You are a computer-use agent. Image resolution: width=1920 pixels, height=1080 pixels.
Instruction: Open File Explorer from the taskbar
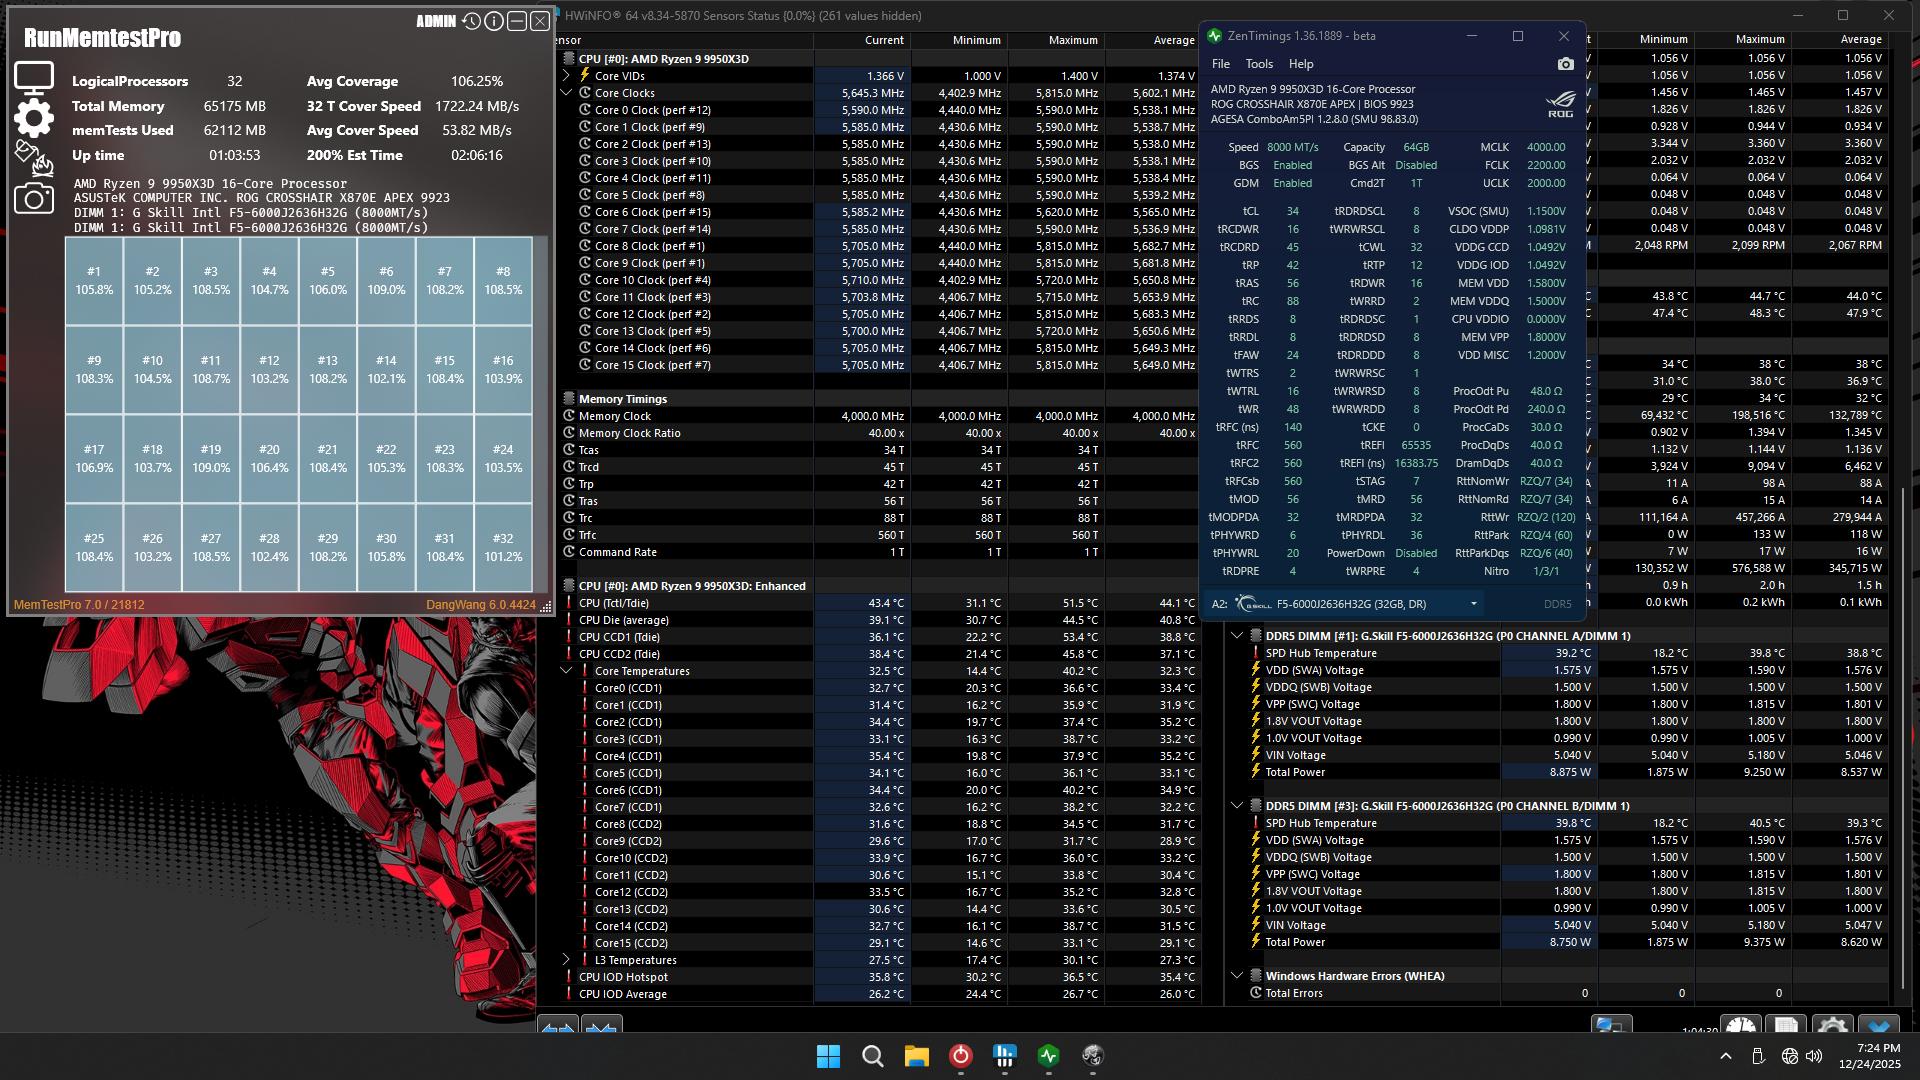point(916,1056)
